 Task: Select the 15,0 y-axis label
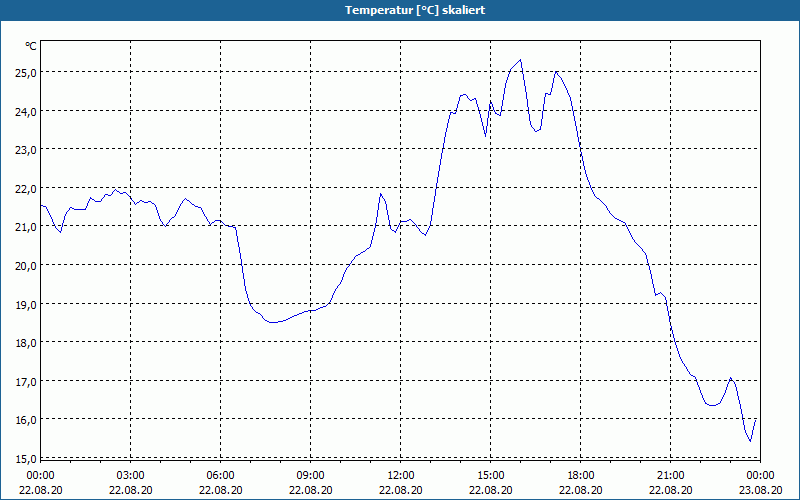(26, 459)
